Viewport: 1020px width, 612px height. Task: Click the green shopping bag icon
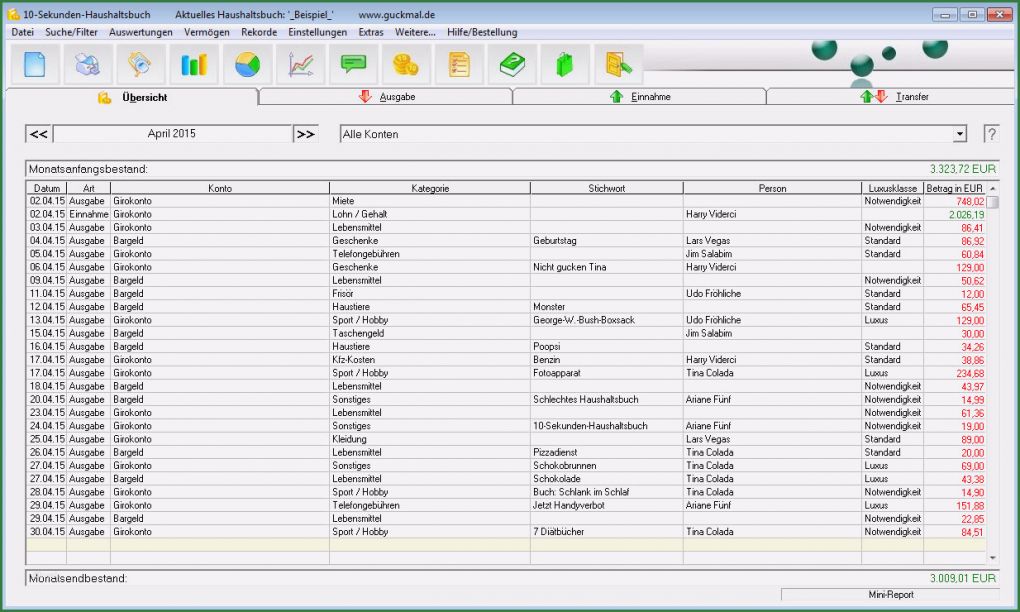click(565, 65)
